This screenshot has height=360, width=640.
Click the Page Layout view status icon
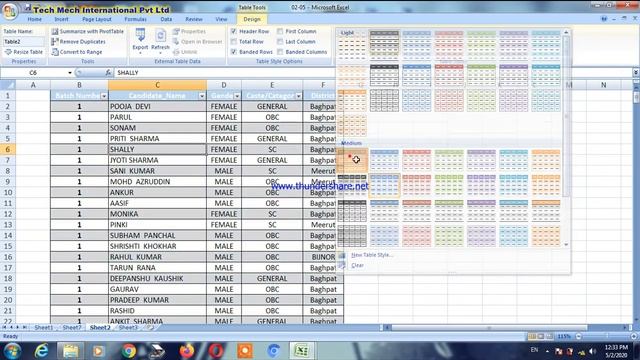(x=541, y=336)
